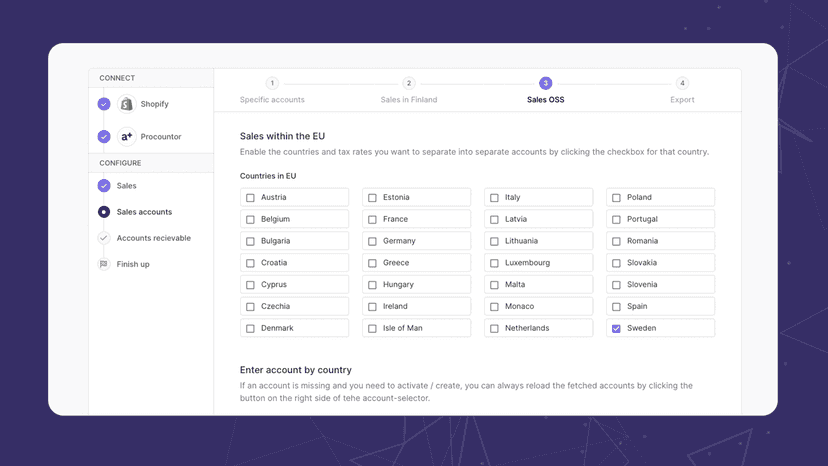Click the flag icon beside Finish up
The height and width of the screenshot is (466, 828).
104,264
